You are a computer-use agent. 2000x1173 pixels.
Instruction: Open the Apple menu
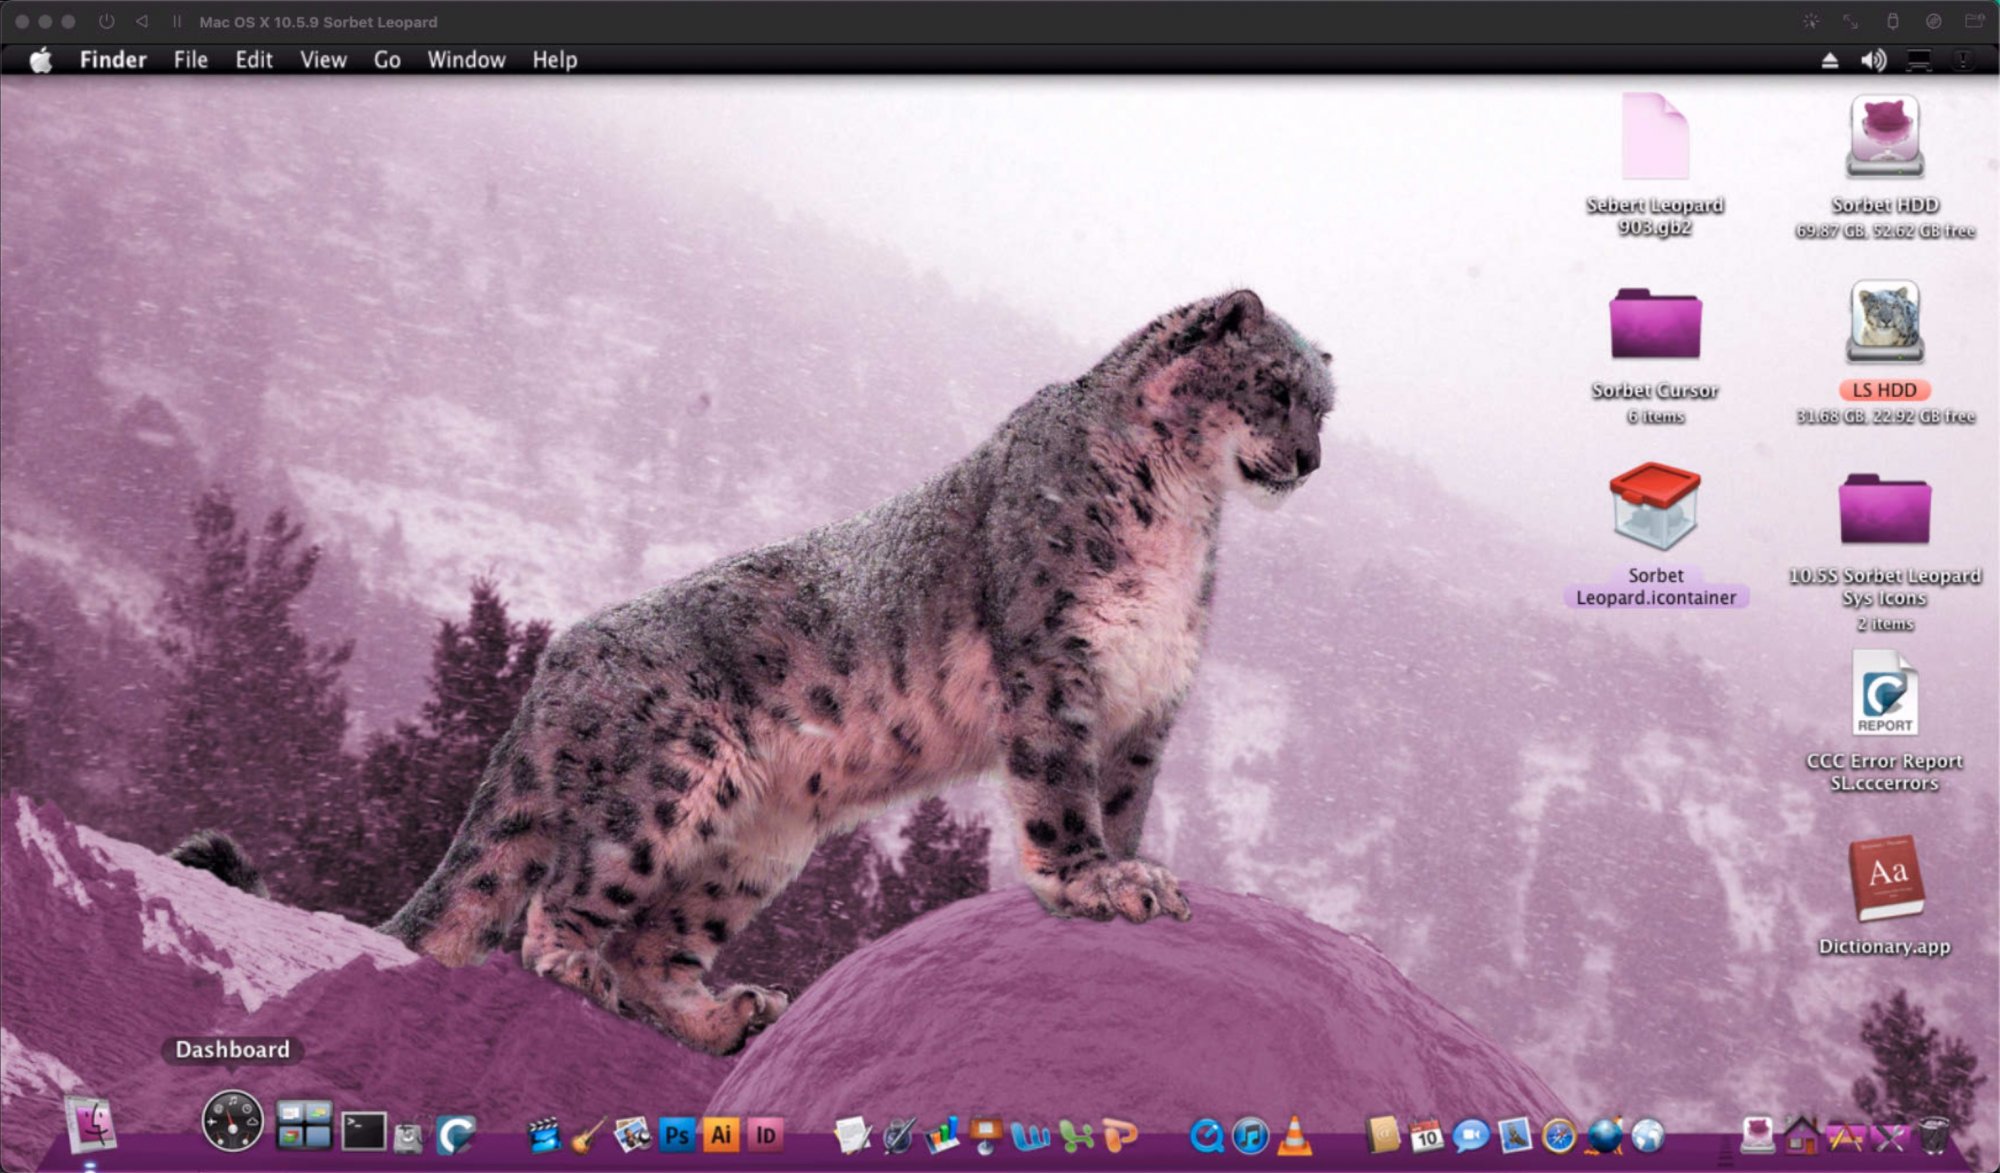pyautogui.click(x=41, y=60)
